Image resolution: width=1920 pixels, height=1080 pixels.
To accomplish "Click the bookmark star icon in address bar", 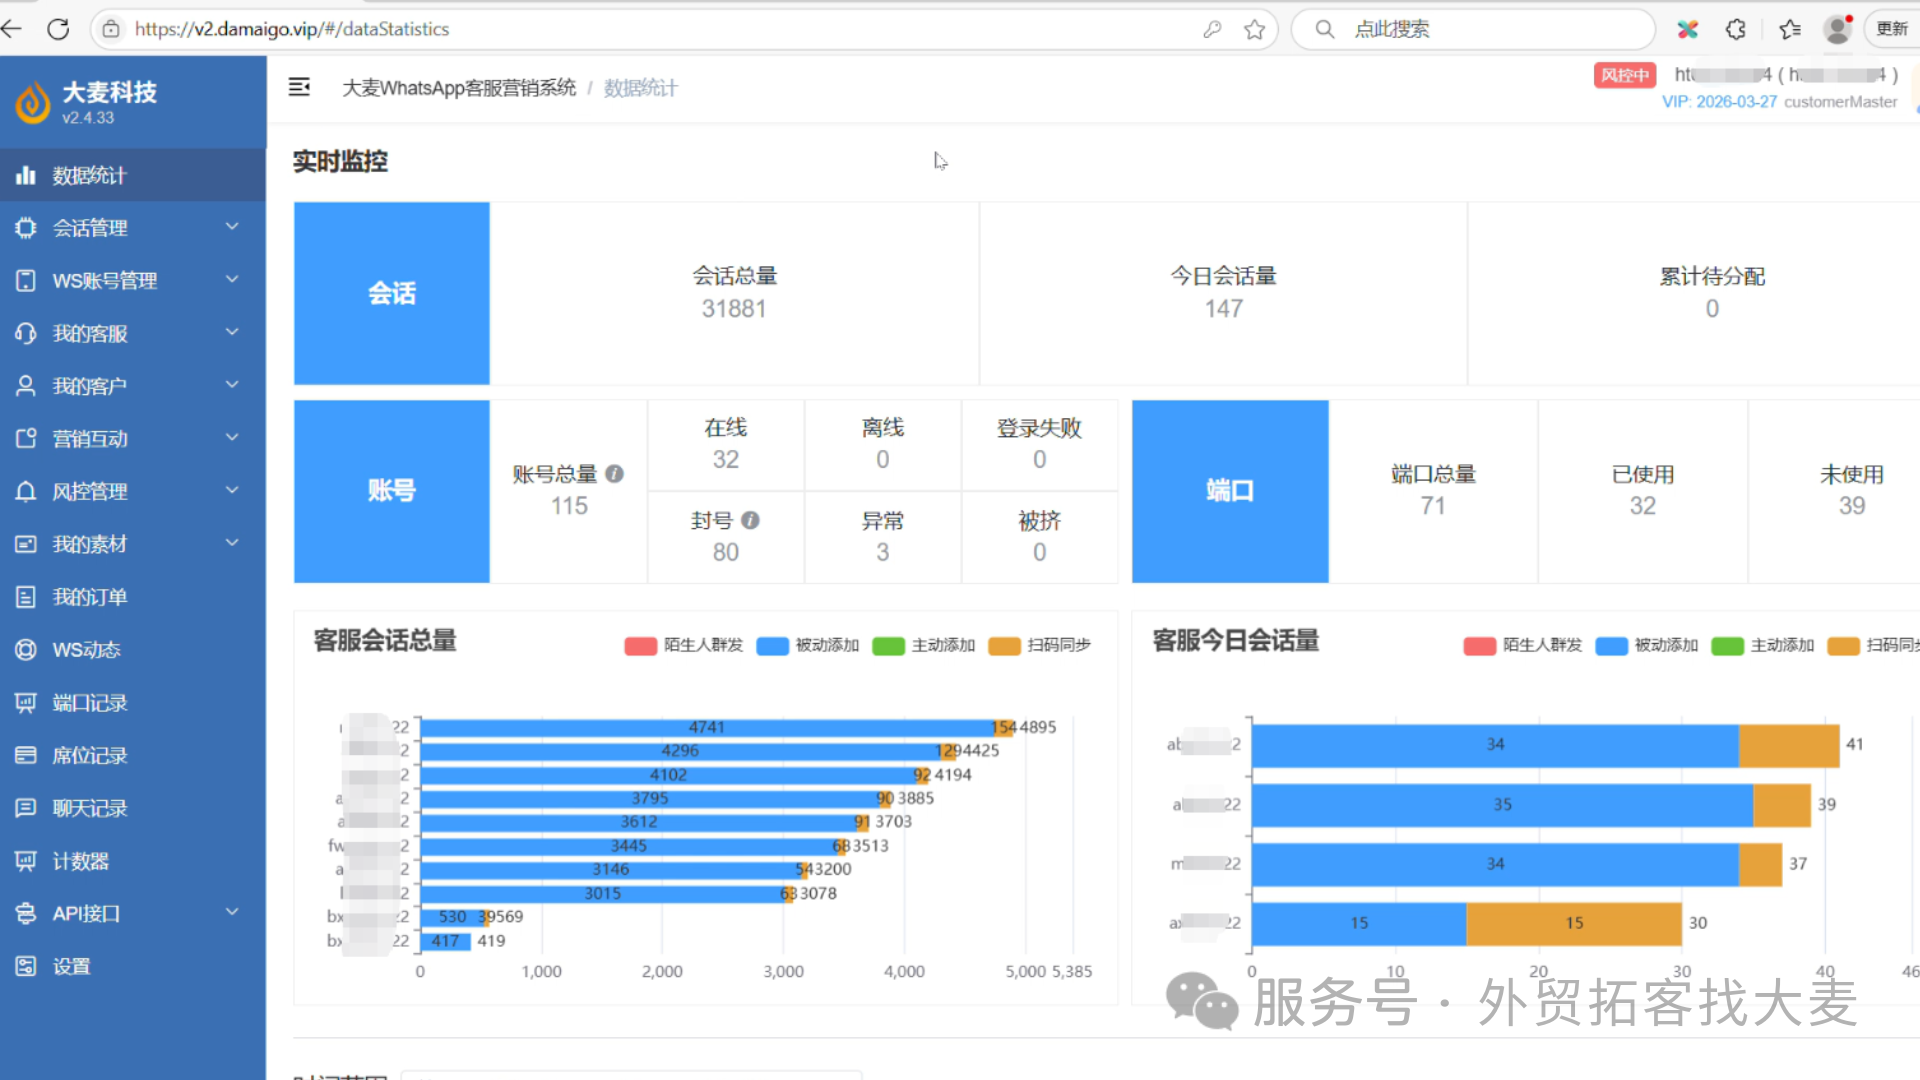I will click(1255, 29).
